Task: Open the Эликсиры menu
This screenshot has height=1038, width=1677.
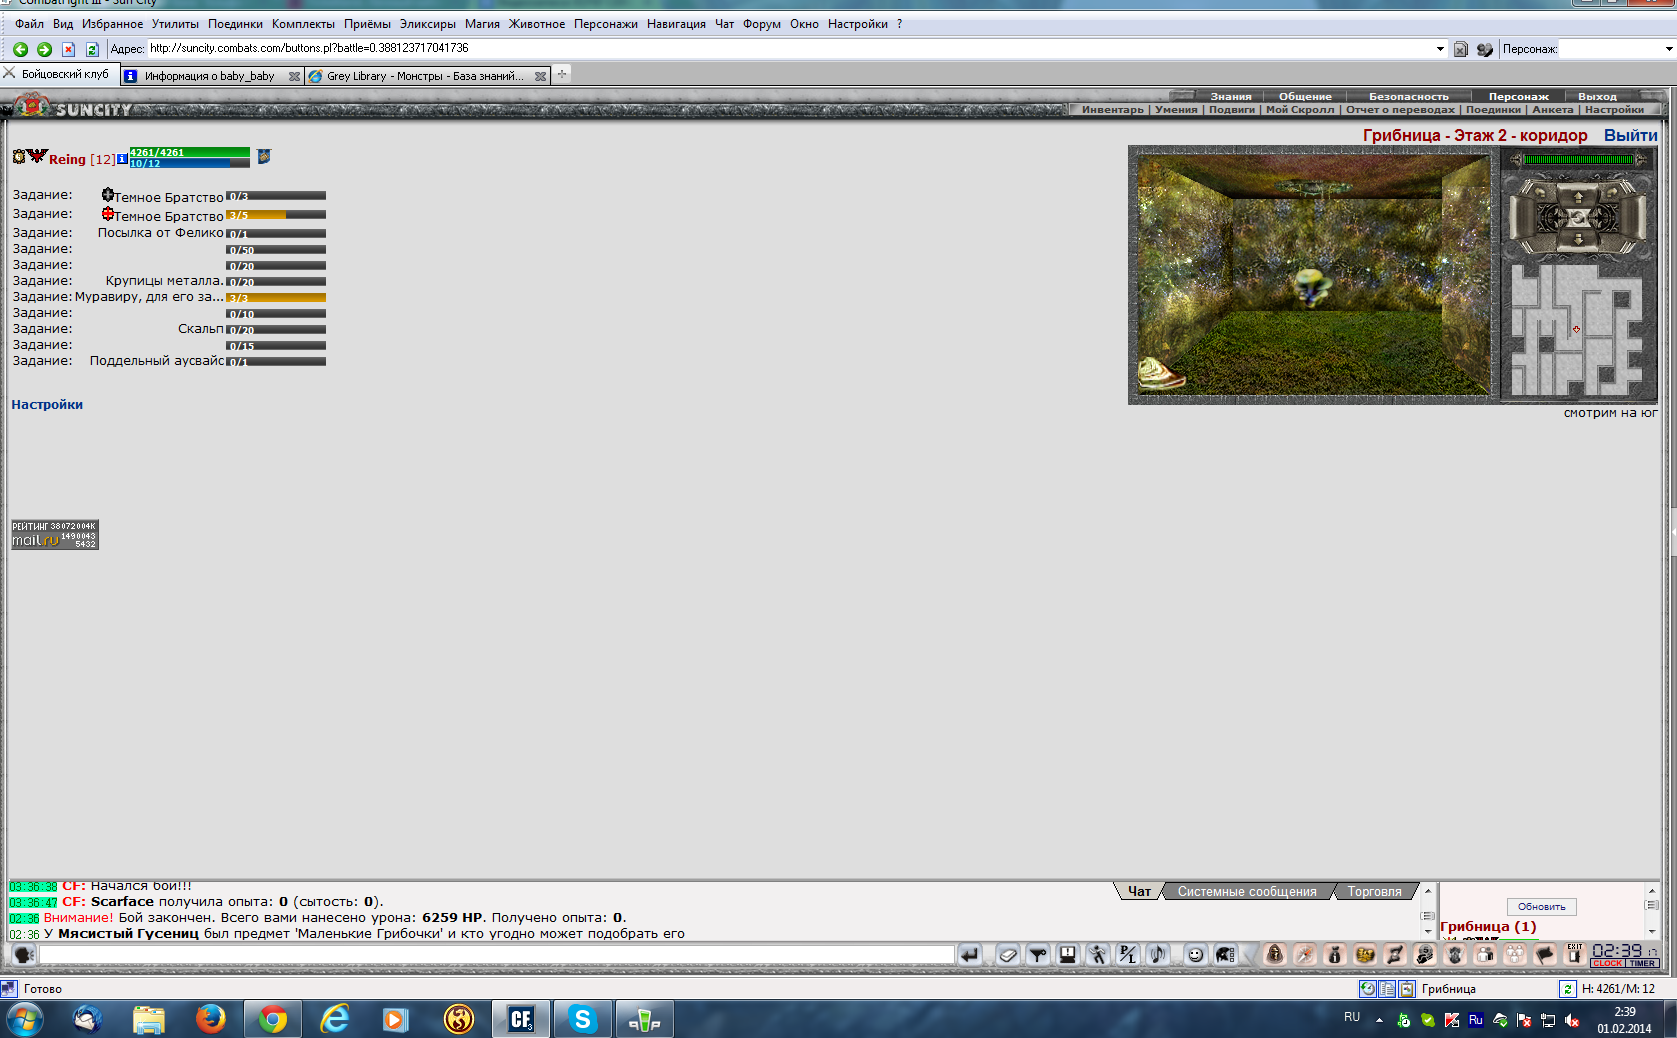Action: 427,24
